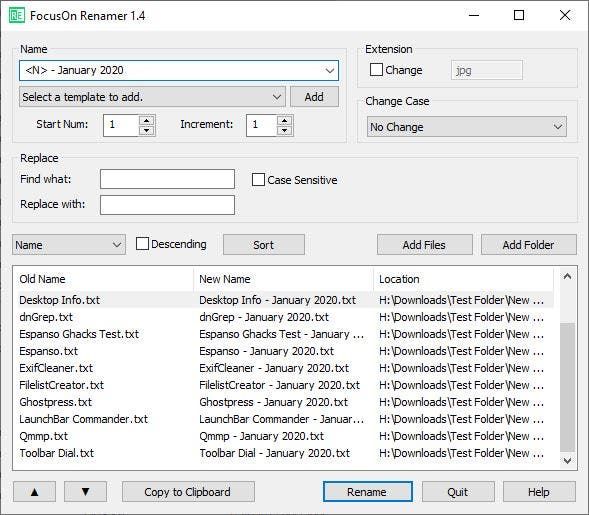Click the Add Folder button
The height and width of the screenshot is (515, 589).
528,245
